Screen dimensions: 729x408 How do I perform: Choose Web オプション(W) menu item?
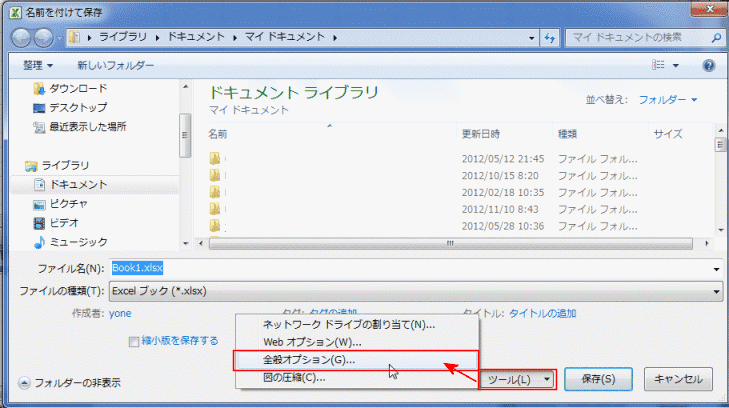click(x=357, y=342)
